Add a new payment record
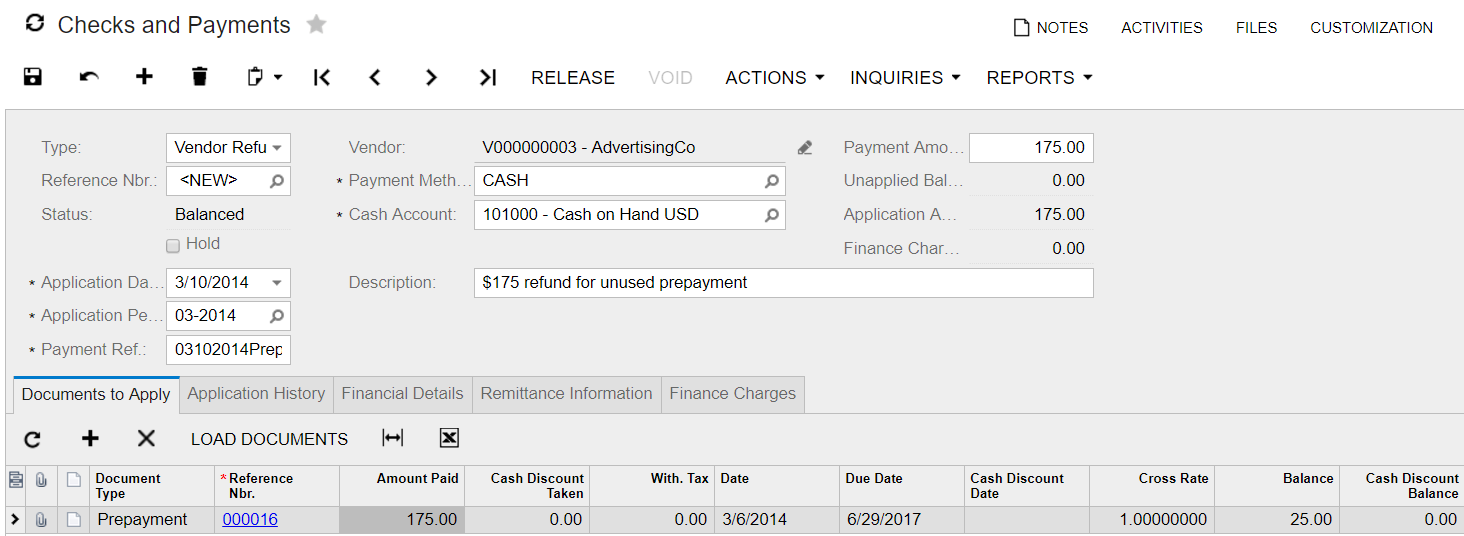This screenshot has width=1464, height=536. [x=145, y=77]
